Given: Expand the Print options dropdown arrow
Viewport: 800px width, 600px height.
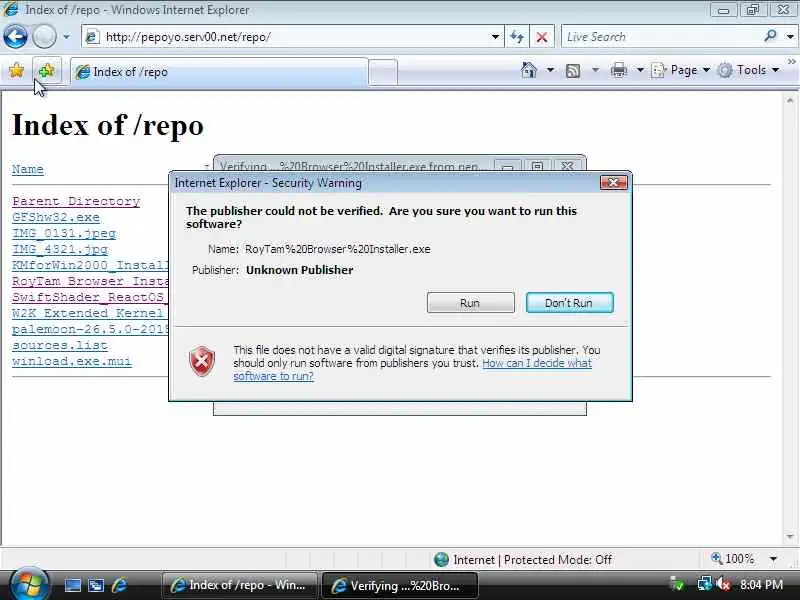Looking at the screenshot, I should click(x=640, y=70).
